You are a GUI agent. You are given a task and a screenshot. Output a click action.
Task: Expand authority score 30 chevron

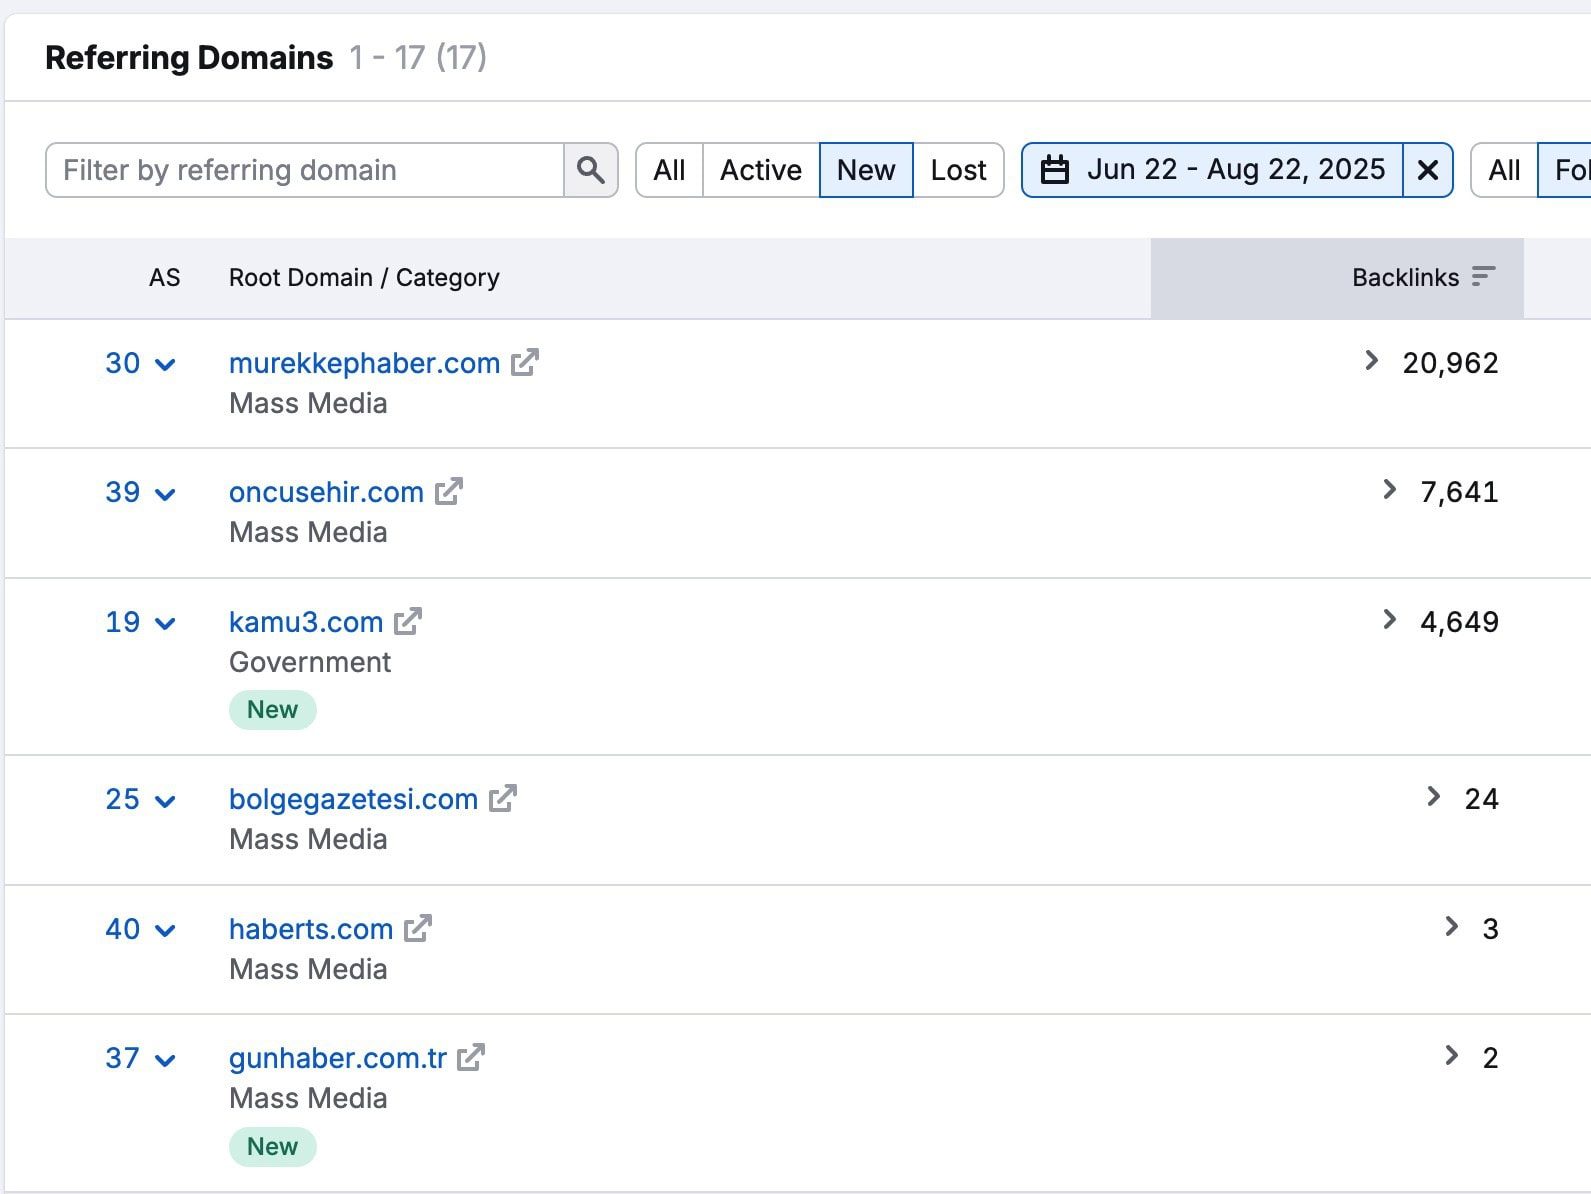pyautogui.click(x=166, y=364)
